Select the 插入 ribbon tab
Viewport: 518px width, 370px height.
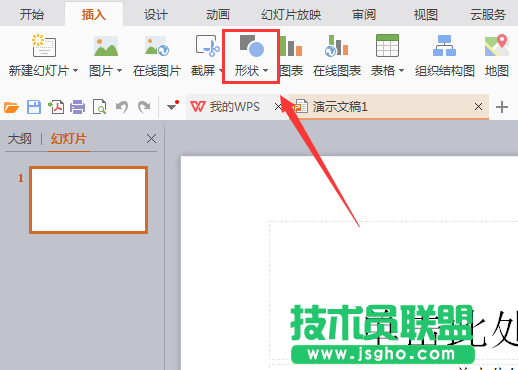click(94, 15)
